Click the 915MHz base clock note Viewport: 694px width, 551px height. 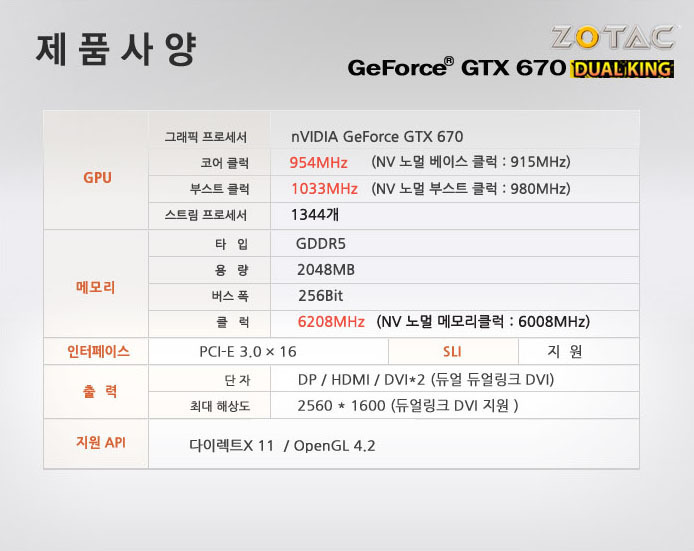[x=470, y=162]
